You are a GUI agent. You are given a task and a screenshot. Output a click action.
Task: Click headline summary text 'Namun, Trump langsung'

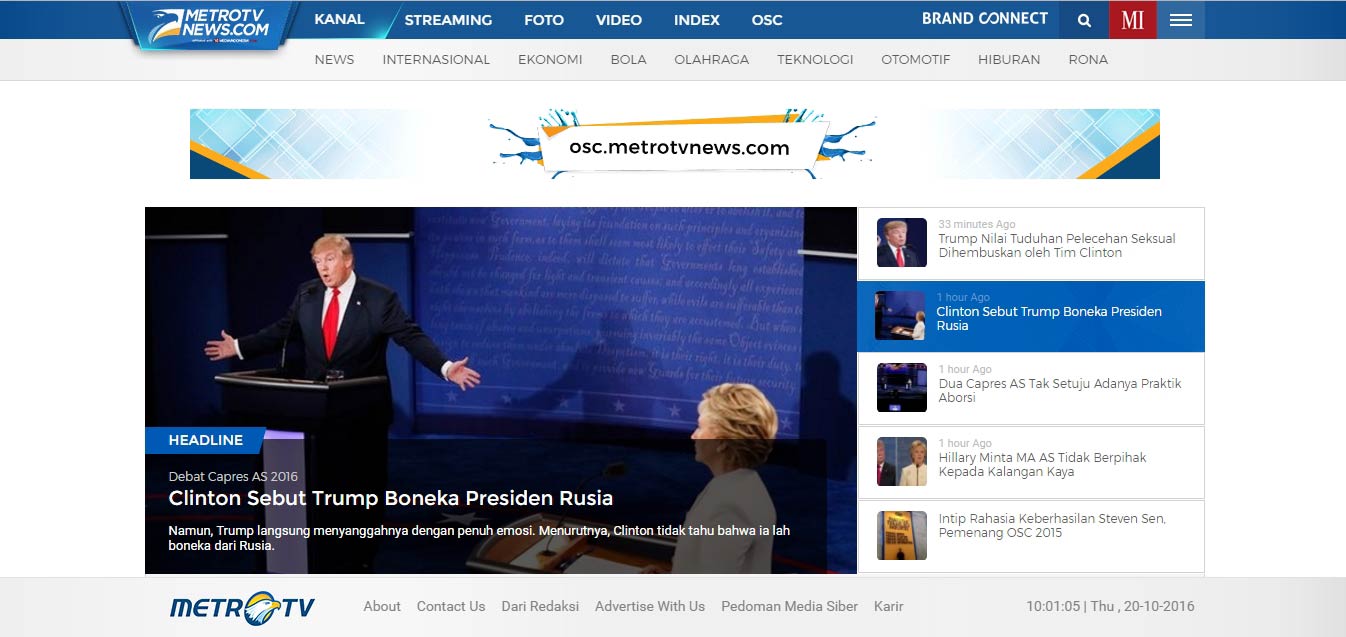point(479,538)
